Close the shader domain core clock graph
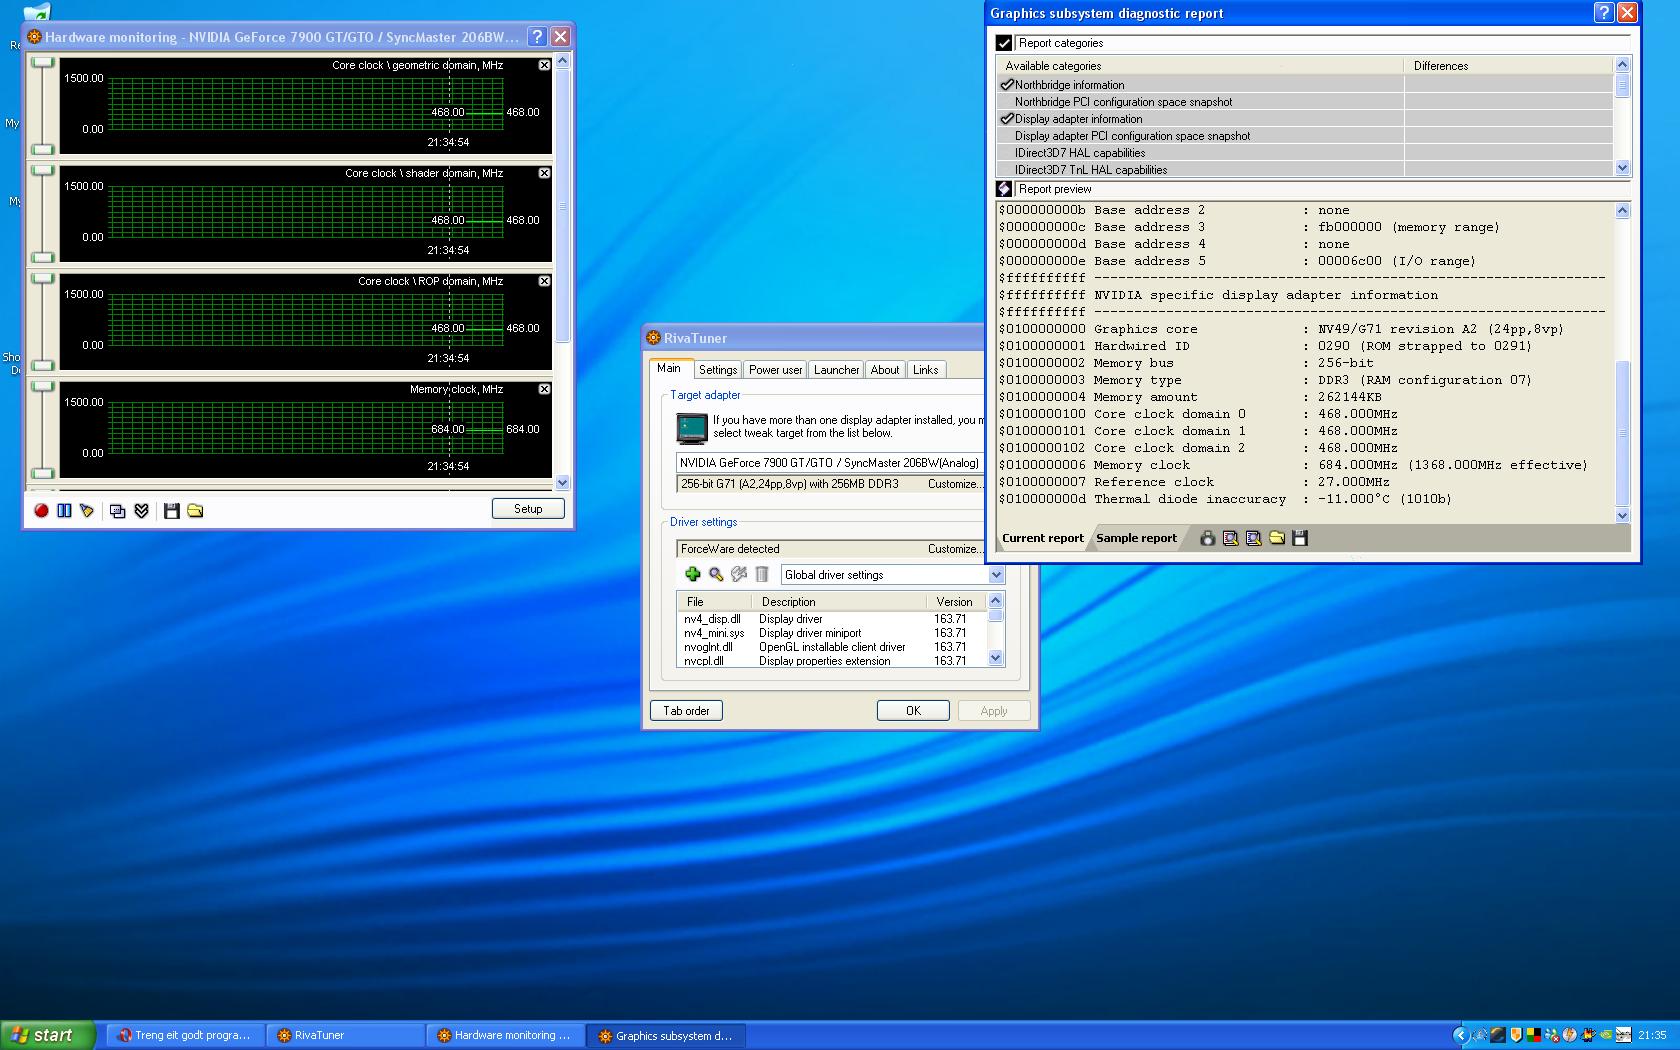 (544, 173)
